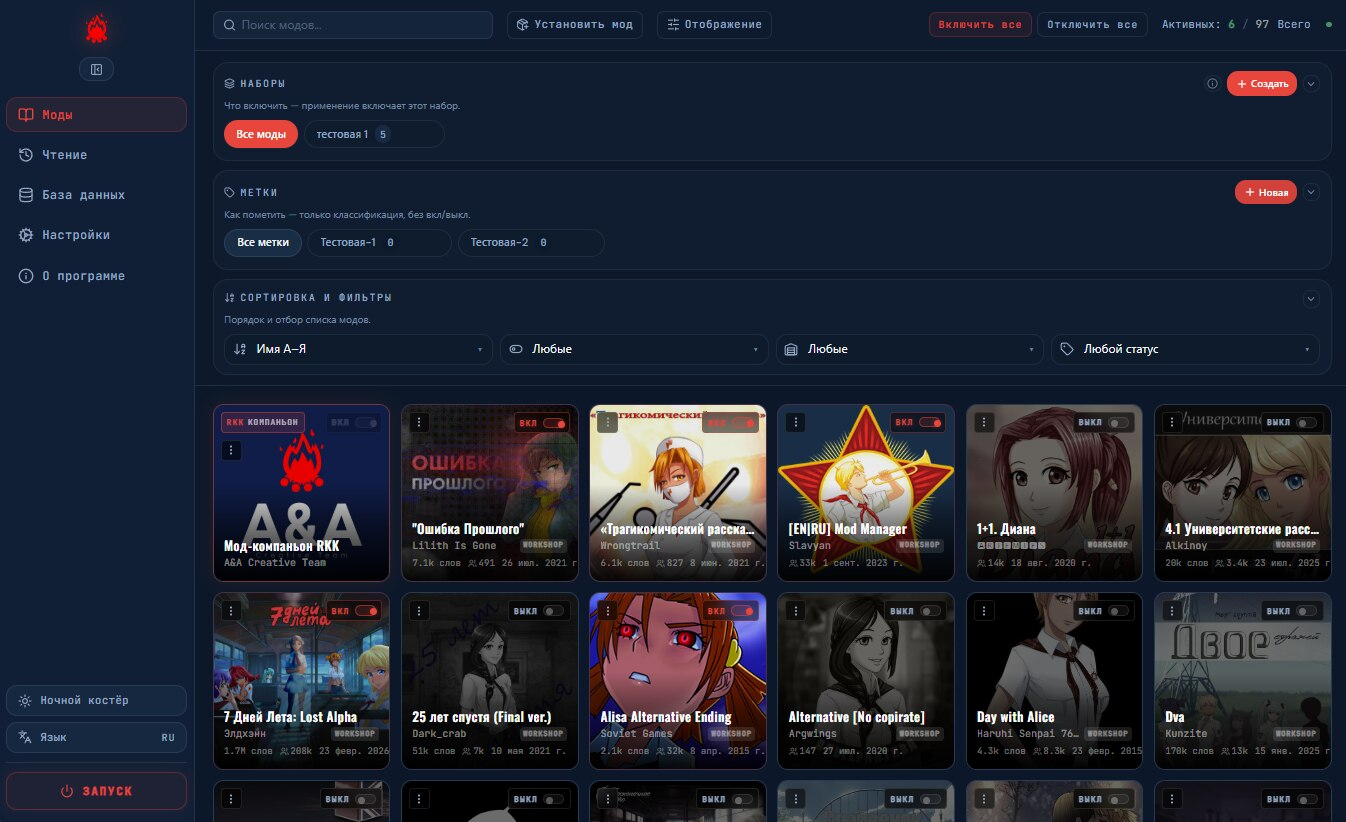Click the three-dot icon on «Трагикомический расска...» card

tap(608, 422)
